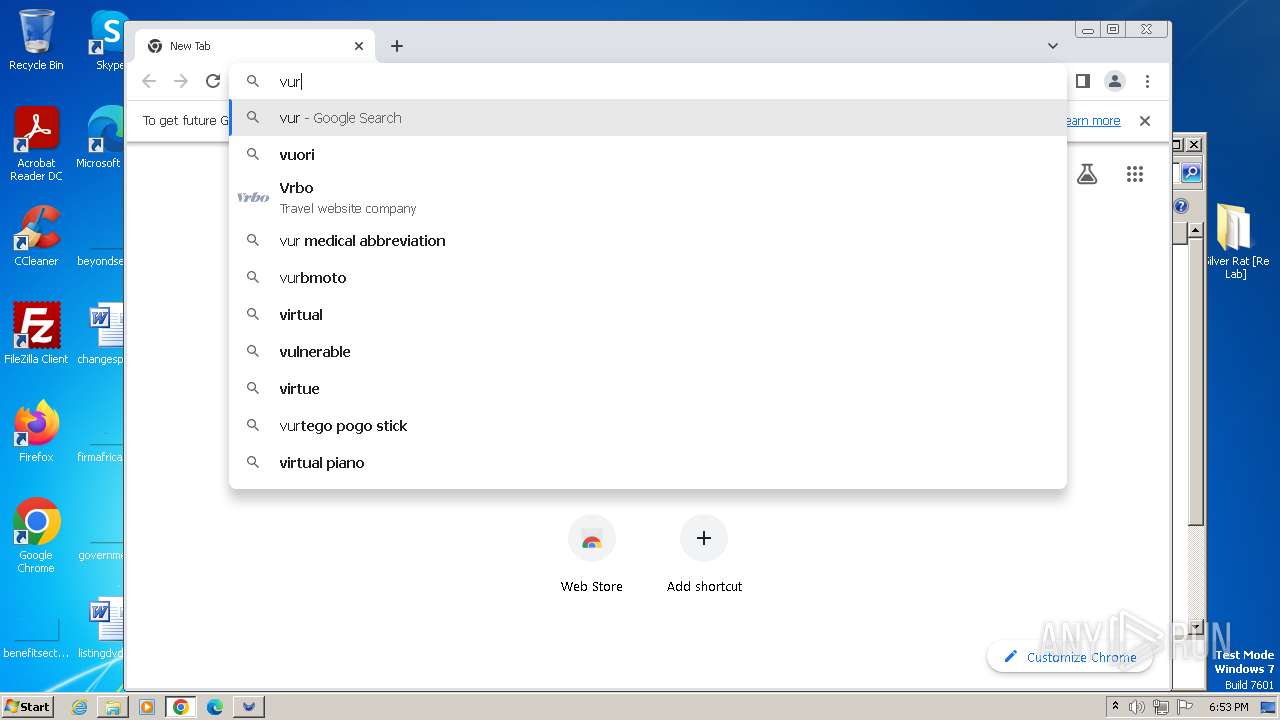Select the 'vurbmoto' suggestion

[648, 278]
